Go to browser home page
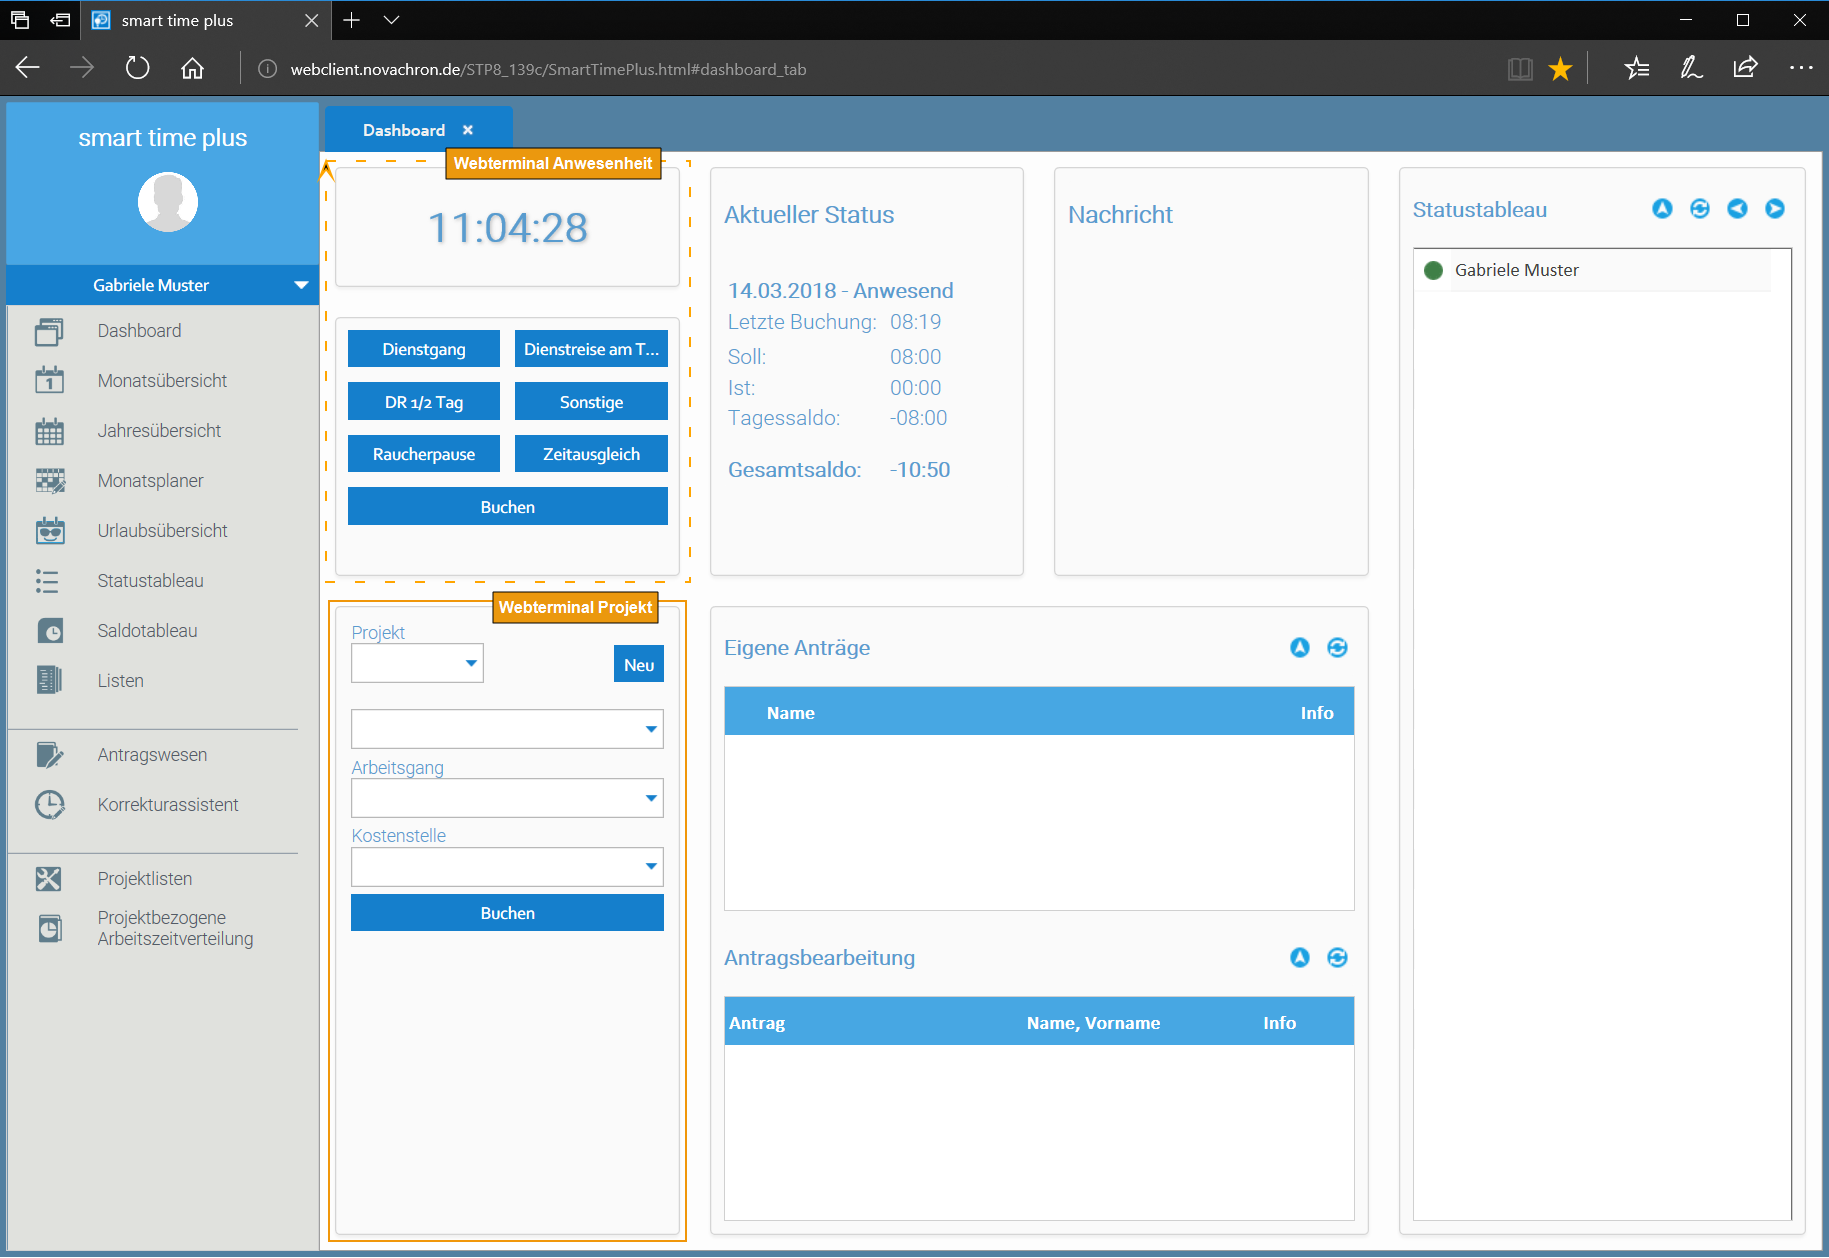The height and width of the screenshot is (1258, 1829). [x=192, y=68]
